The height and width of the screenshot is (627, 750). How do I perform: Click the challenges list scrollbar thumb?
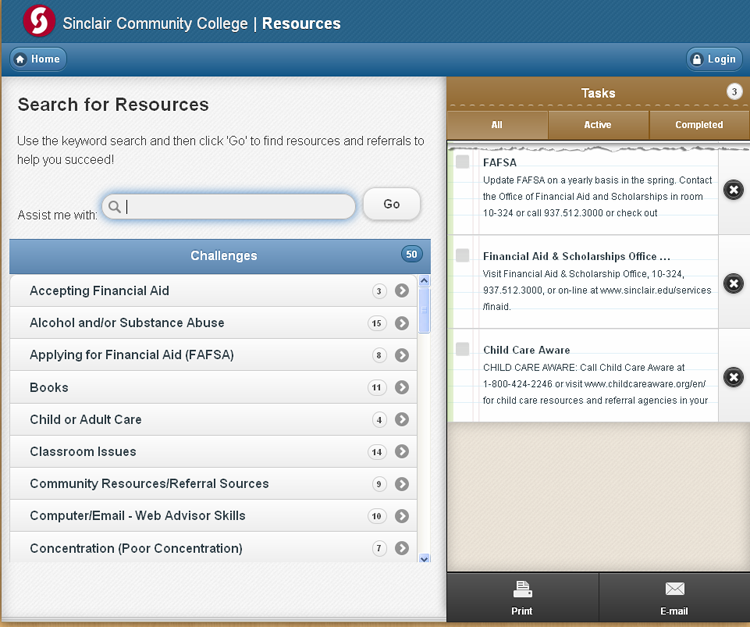[x=424, y=309]
